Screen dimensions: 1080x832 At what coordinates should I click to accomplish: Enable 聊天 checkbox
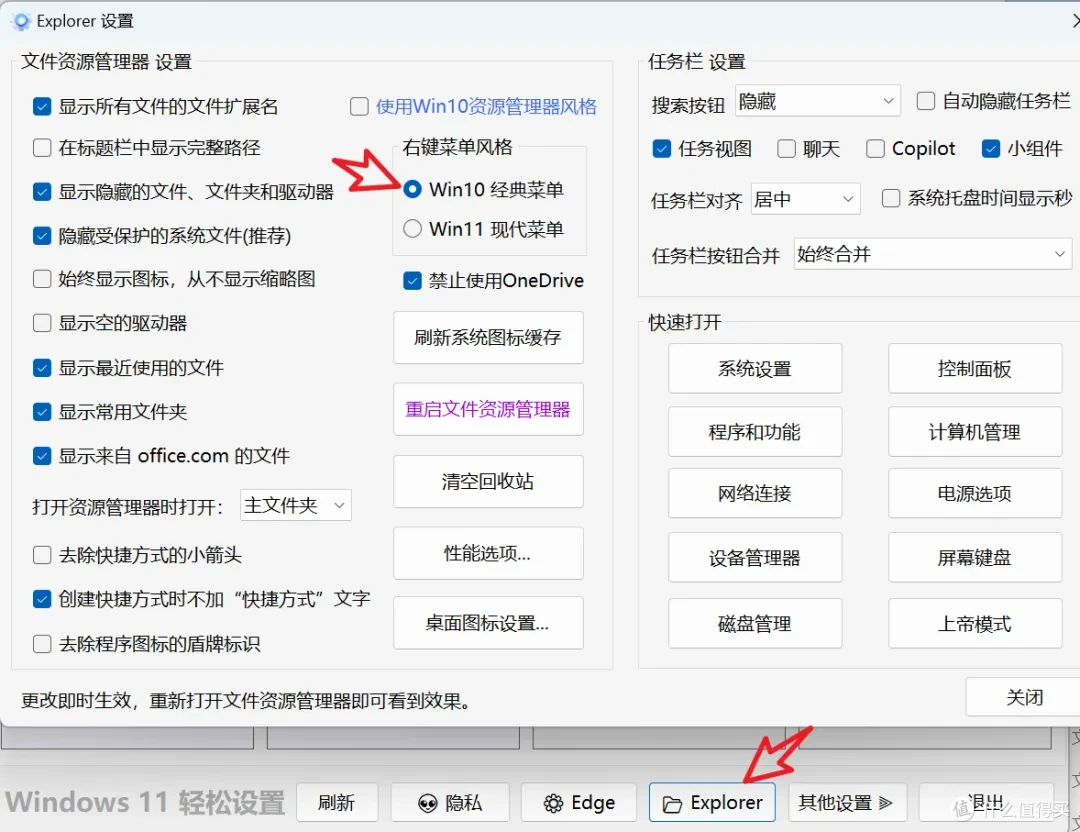pyautogui.click(x=786, y=149)
